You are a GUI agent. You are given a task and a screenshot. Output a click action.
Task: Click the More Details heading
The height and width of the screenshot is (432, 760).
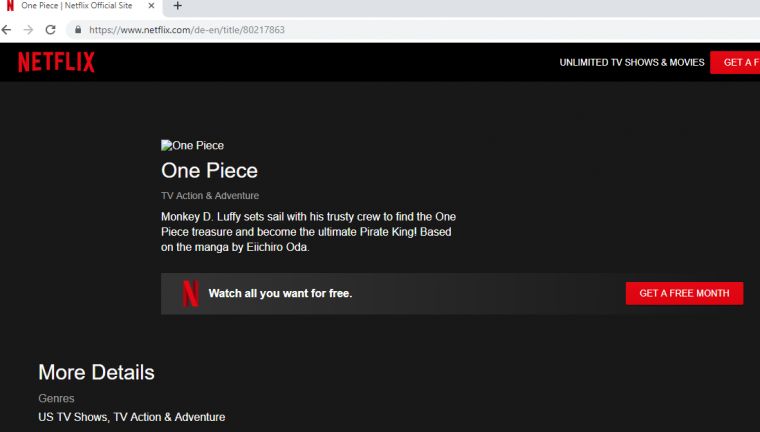click(96, 373)
